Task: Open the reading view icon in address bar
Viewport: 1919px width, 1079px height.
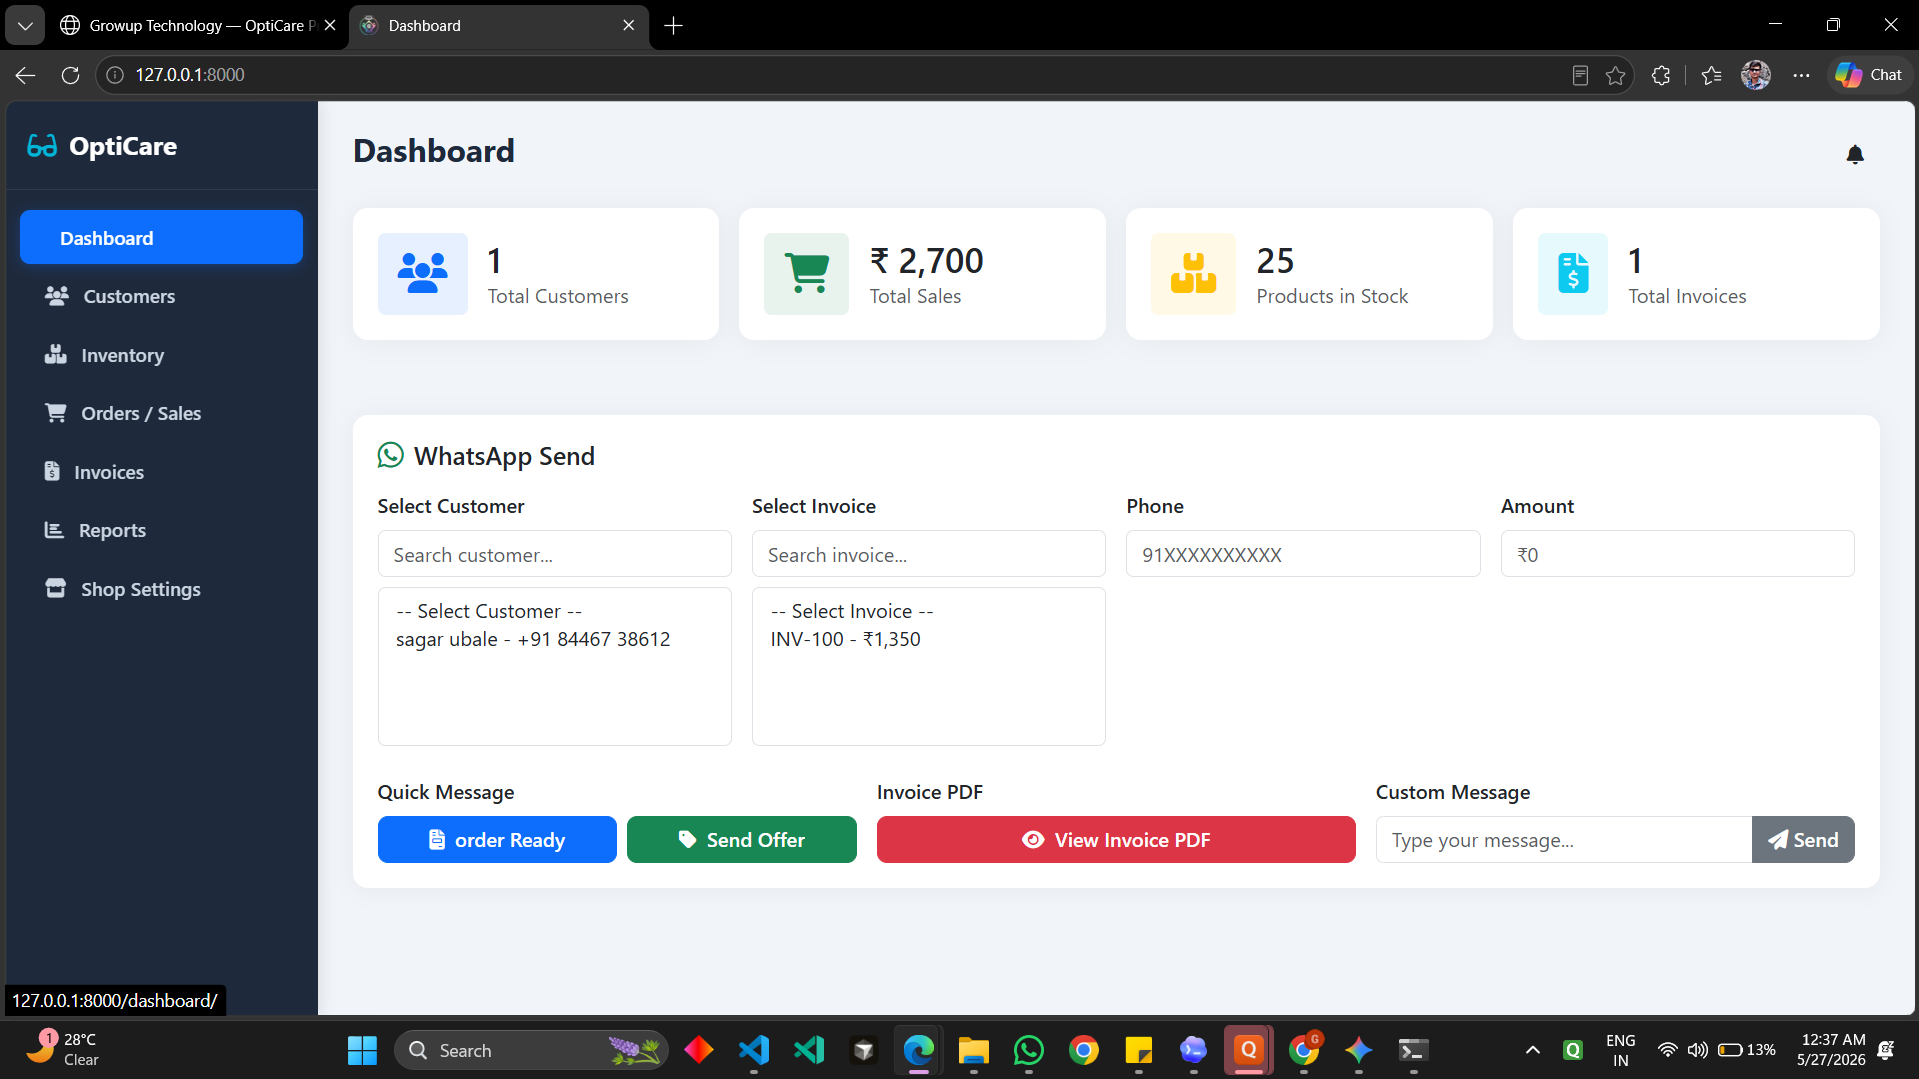Action: click(x=1580, y=75)
